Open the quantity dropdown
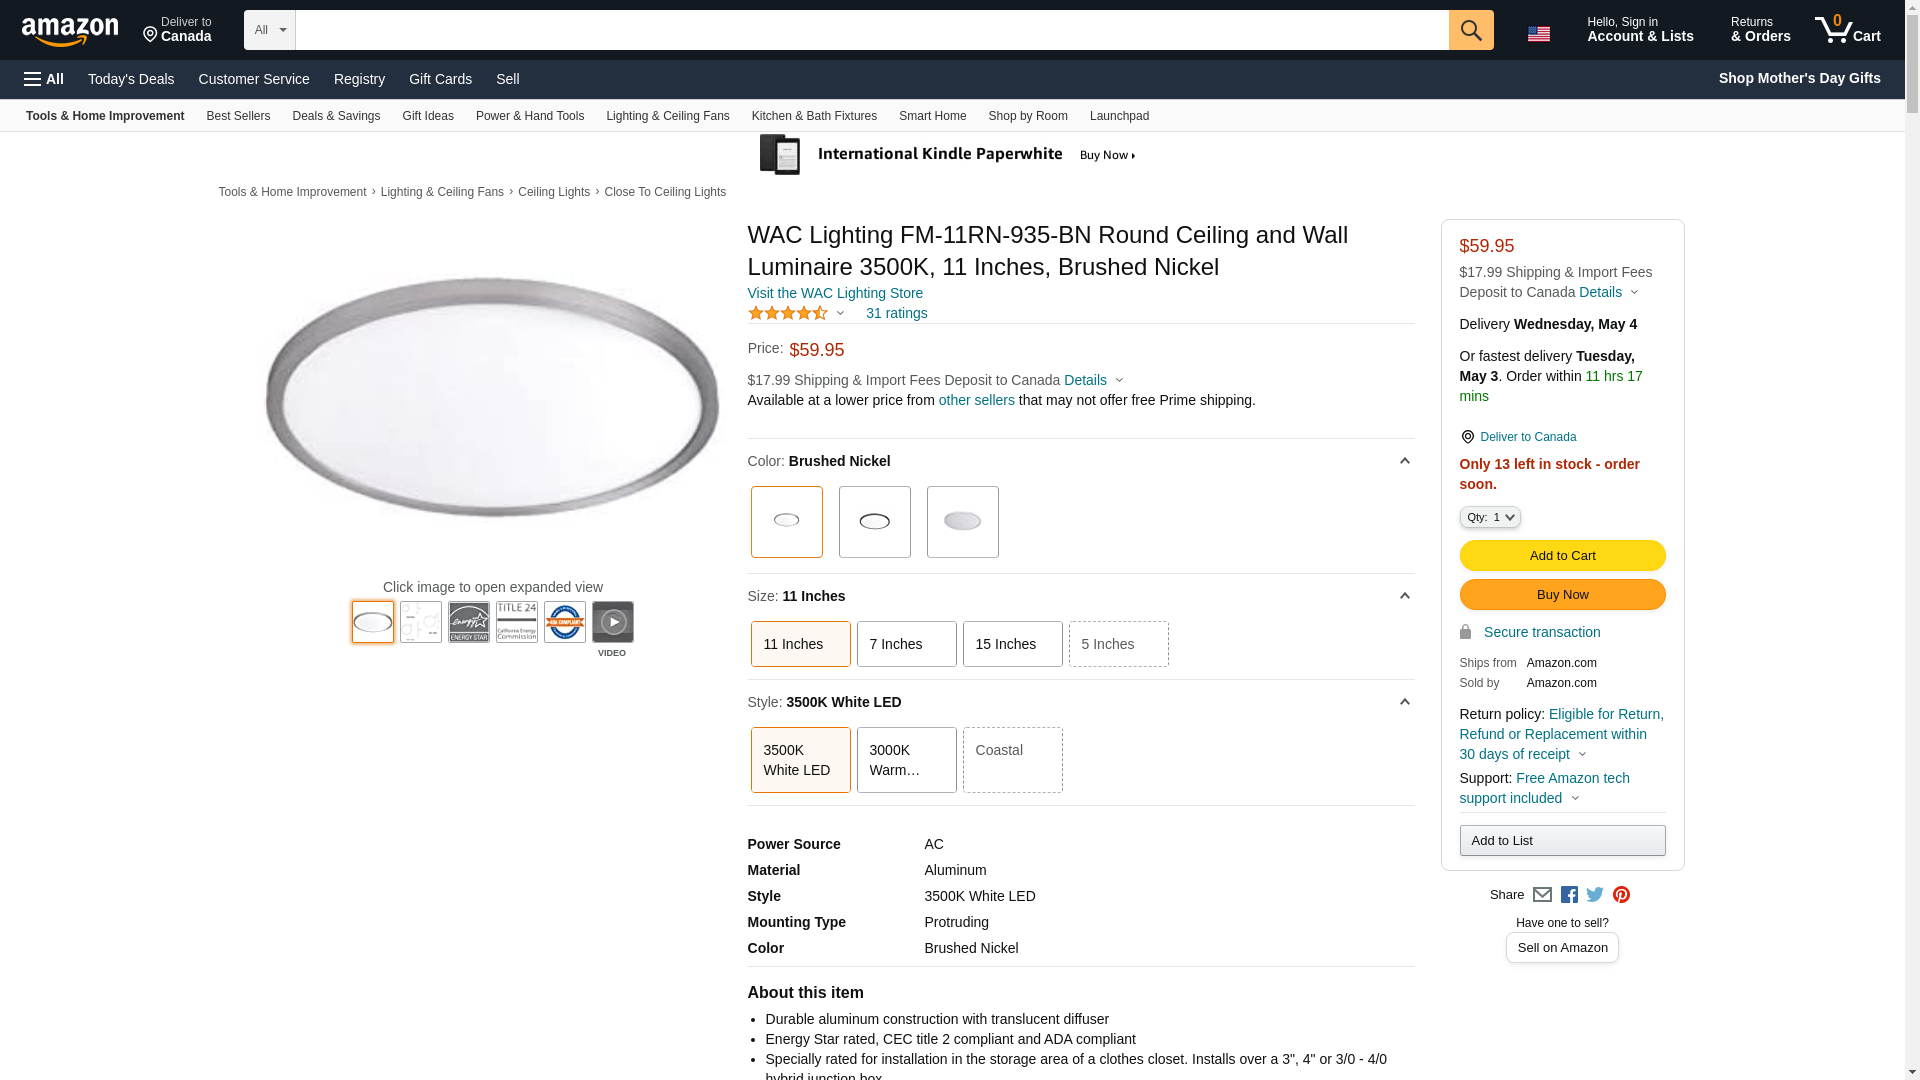Screen dimensions: 1920x1080 pyautogui.click(x=1489, y=517)
